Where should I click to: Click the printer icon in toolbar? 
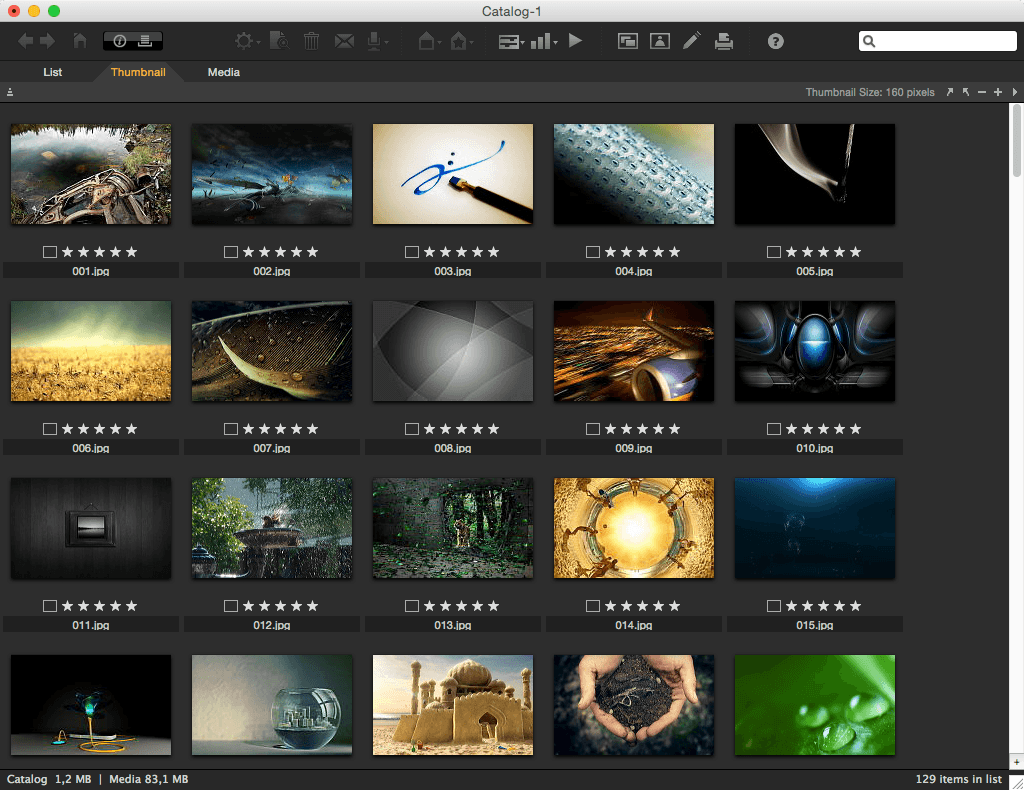724,41
